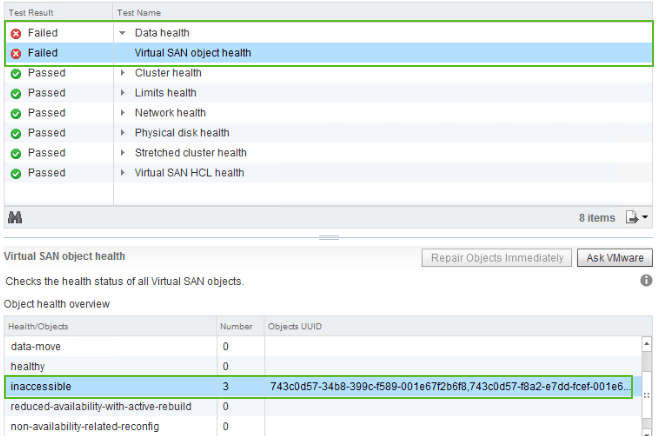Open the export list icon dropdown
This screenshot has height=436, width=656.
pos(638,217)
